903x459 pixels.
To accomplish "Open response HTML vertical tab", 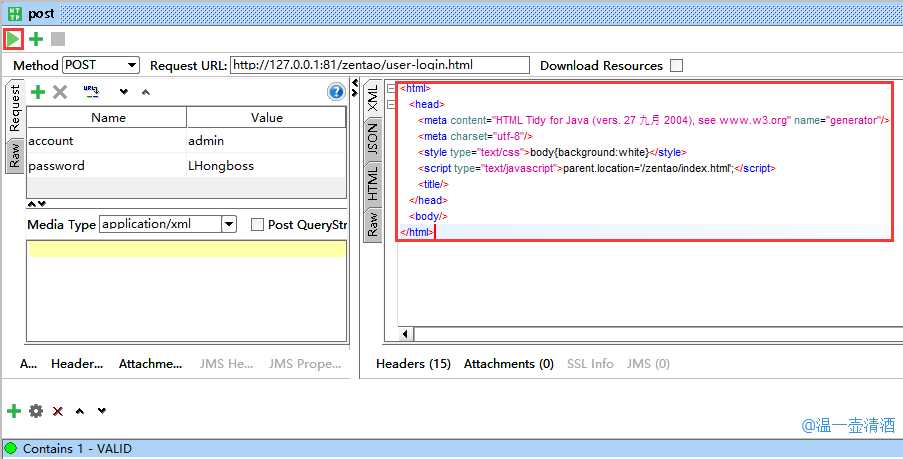I will point(373,183).
